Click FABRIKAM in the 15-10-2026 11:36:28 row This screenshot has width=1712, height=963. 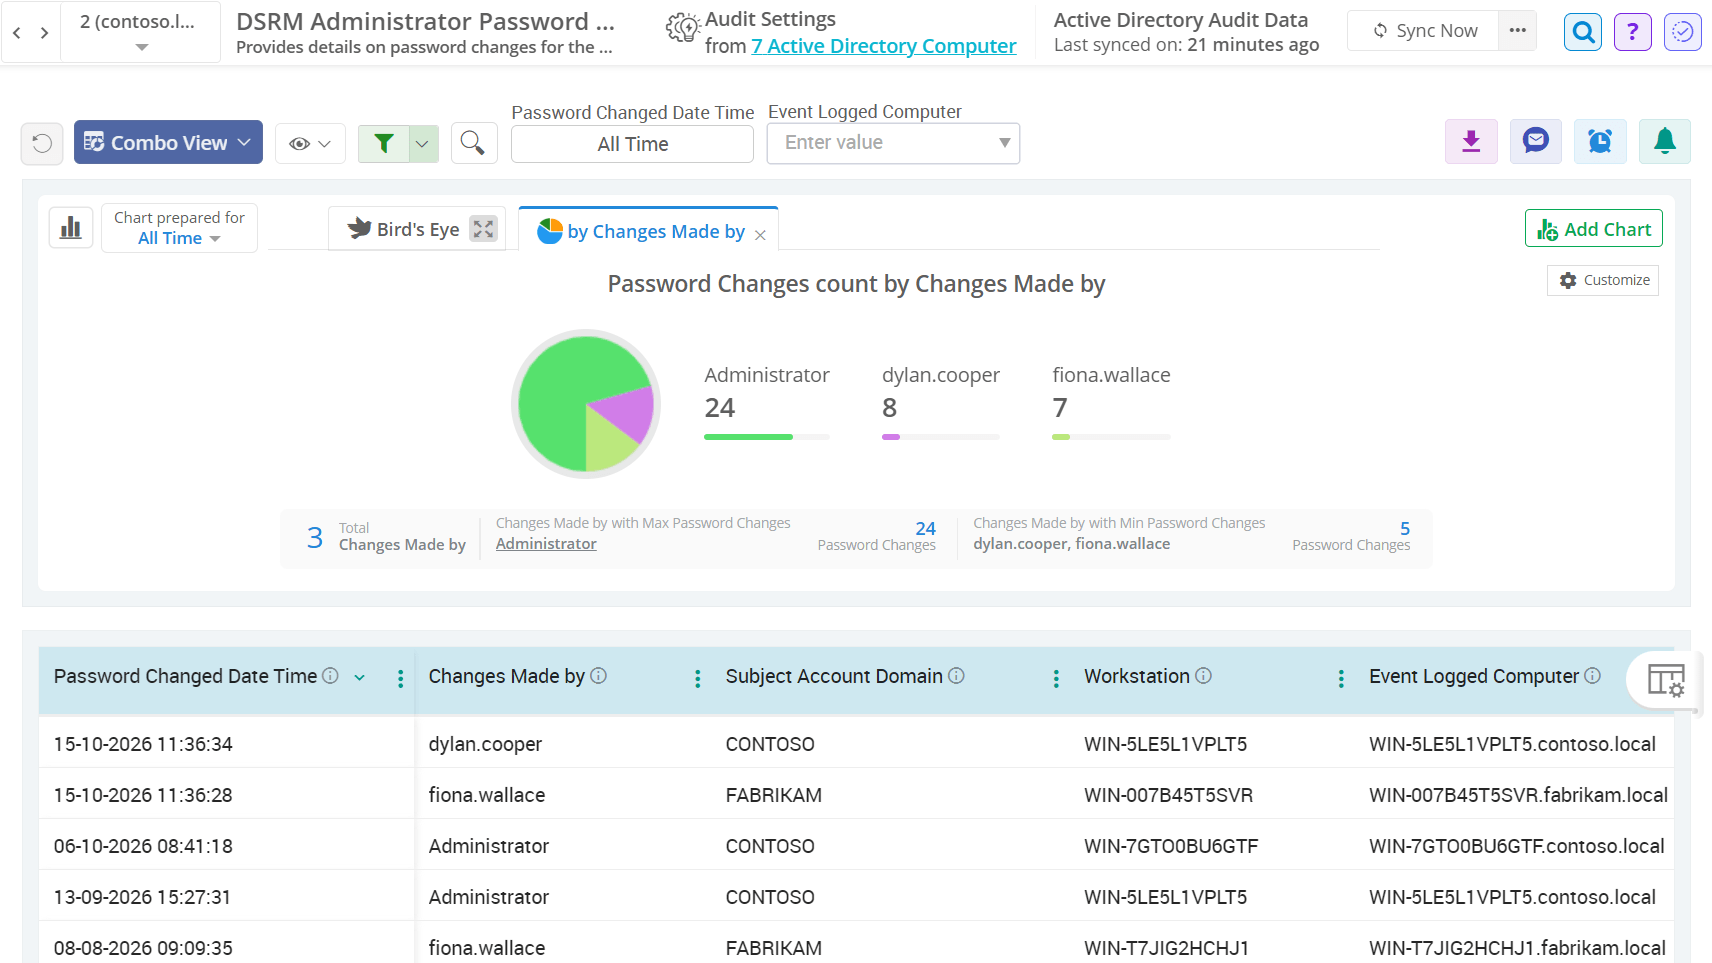click(x=774, y=795)
